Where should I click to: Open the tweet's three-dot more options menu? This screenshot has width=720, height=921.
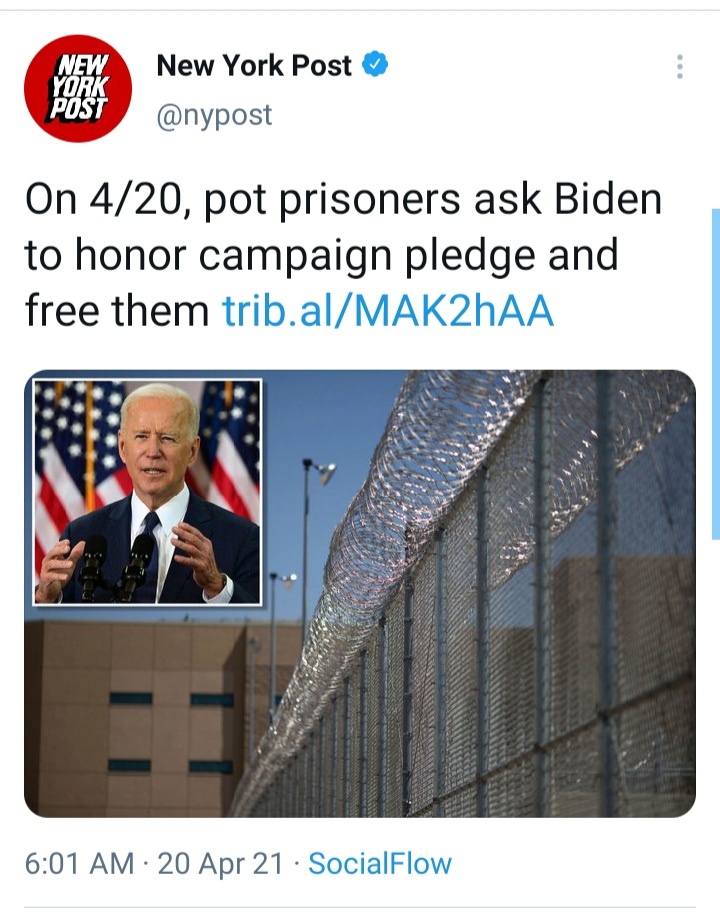coord(679,66)
